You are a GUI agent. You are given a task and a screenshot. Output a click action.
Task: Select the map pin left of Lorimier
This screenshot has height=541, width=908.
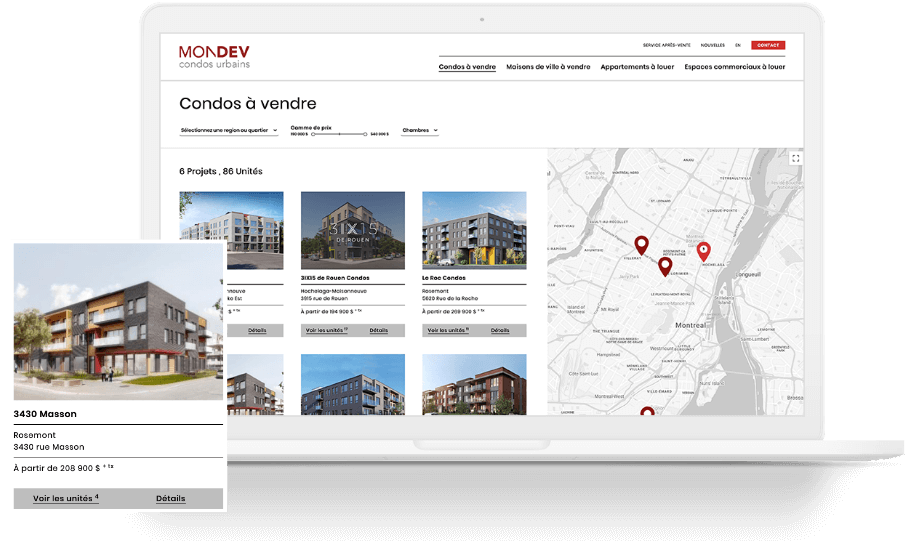[665, 266]
